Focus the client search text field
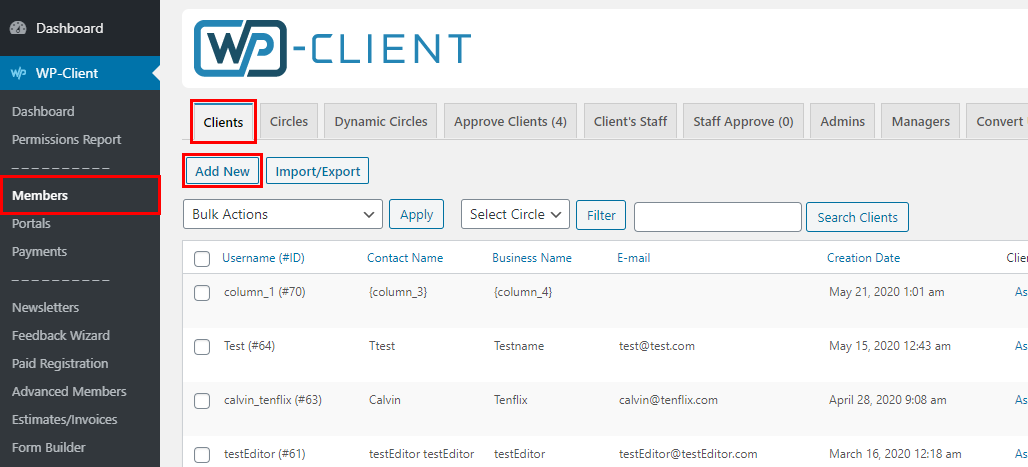Screen dimensions: 1028x467 click(718, 217)
